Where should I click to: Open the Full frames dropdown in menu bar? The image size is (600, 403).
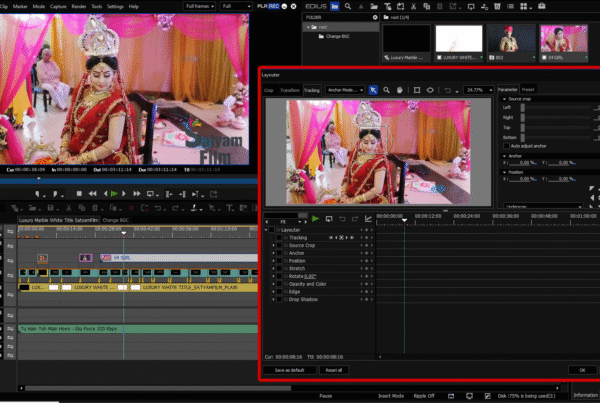pyautogui.click(x=200, y=7)
